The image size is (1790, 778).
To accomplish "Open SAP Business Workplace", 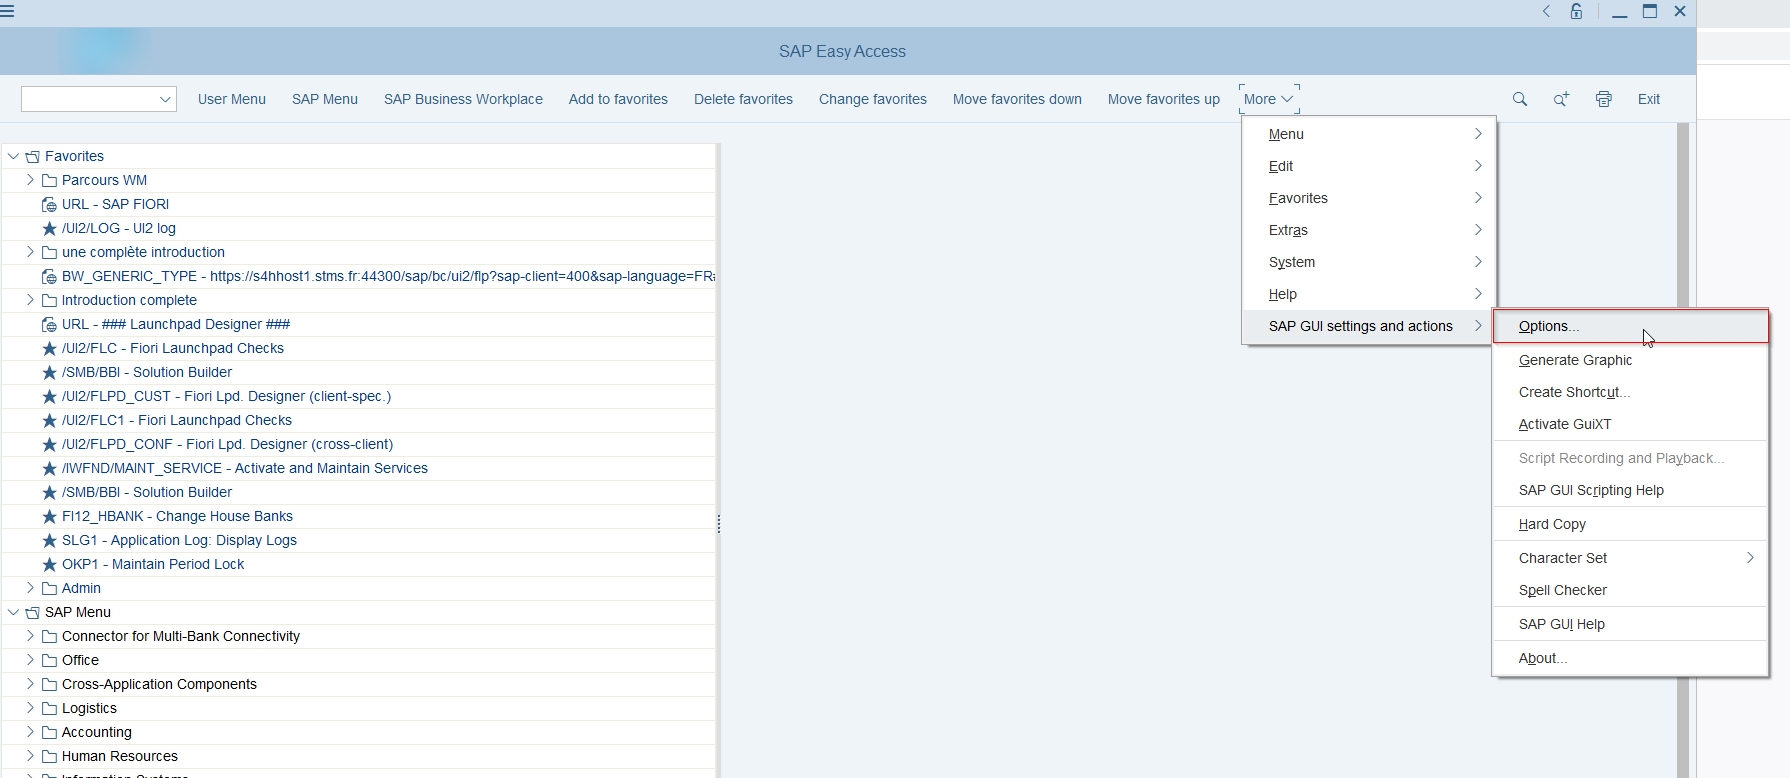I will [463, 99].
